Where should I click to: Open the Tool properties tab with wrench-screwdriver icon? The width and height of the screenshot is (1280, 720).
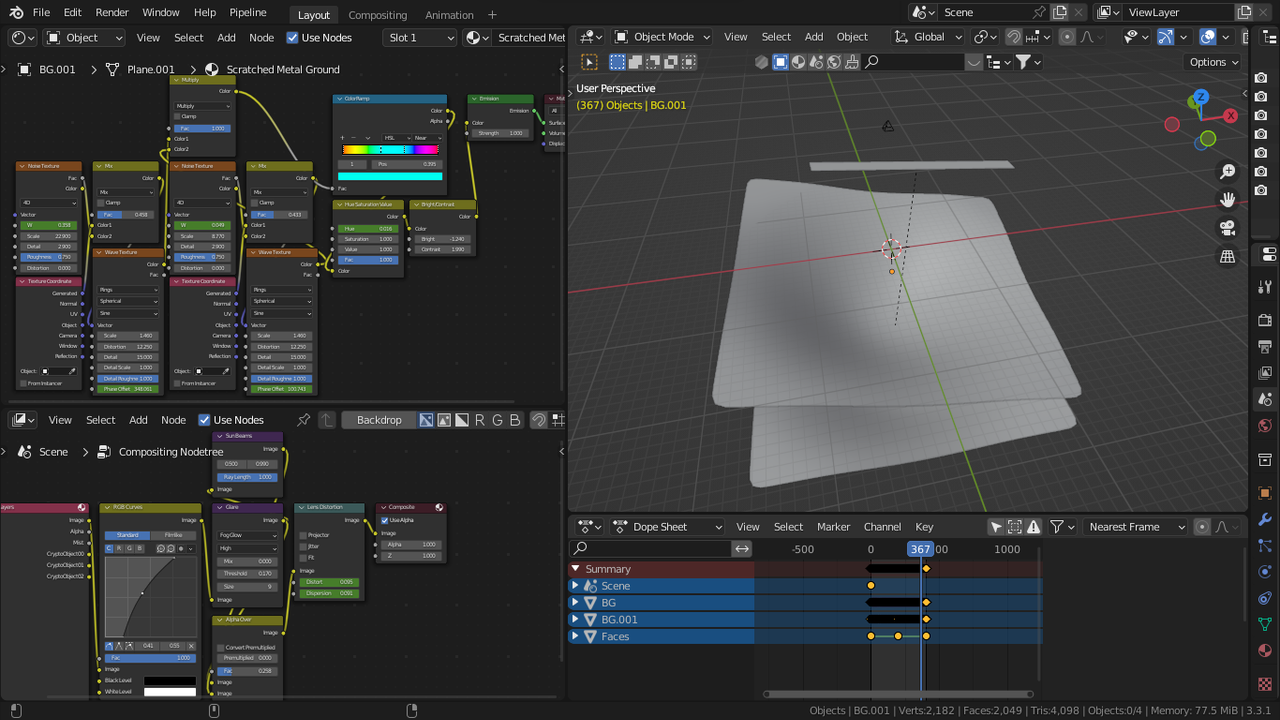[x=1265, y=288]
